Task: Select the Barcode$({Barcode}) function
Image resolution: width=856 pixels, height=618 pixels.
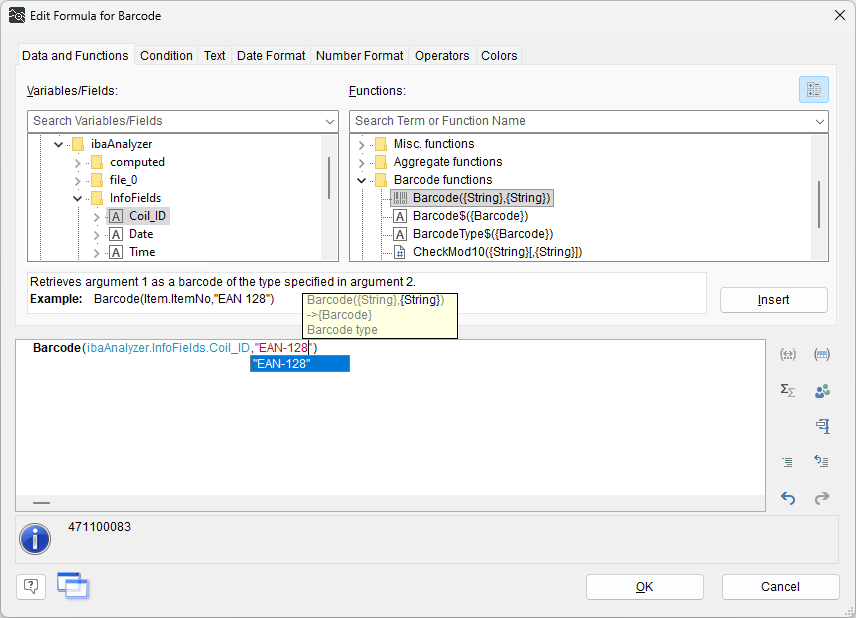Action: pos(470,216)
